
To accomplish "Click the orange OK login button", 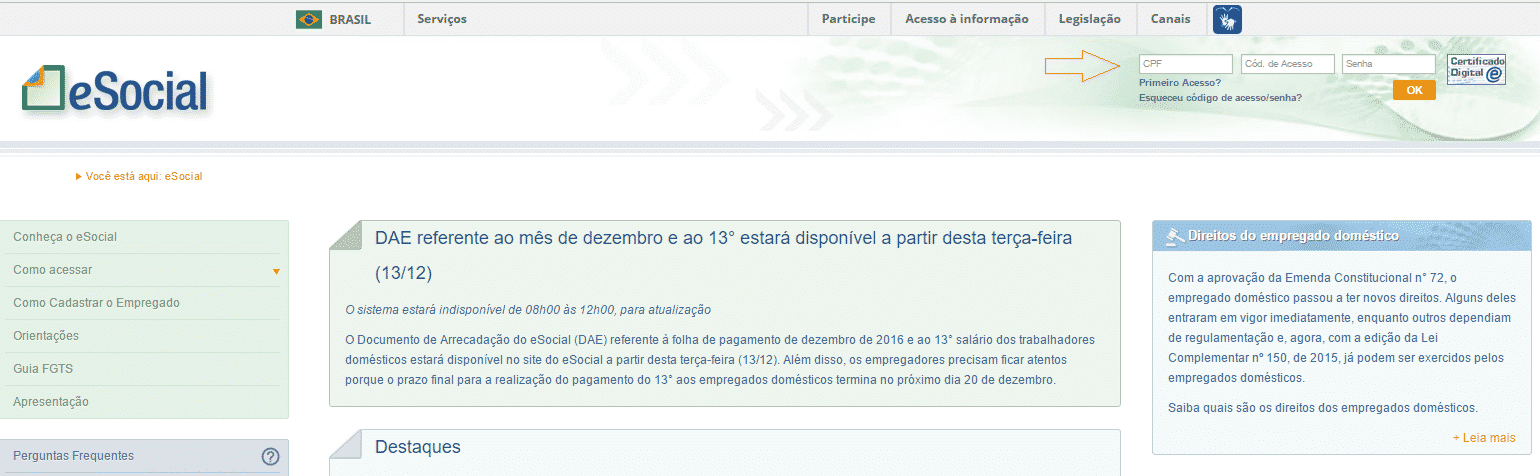I will (x=1414, y=90).
